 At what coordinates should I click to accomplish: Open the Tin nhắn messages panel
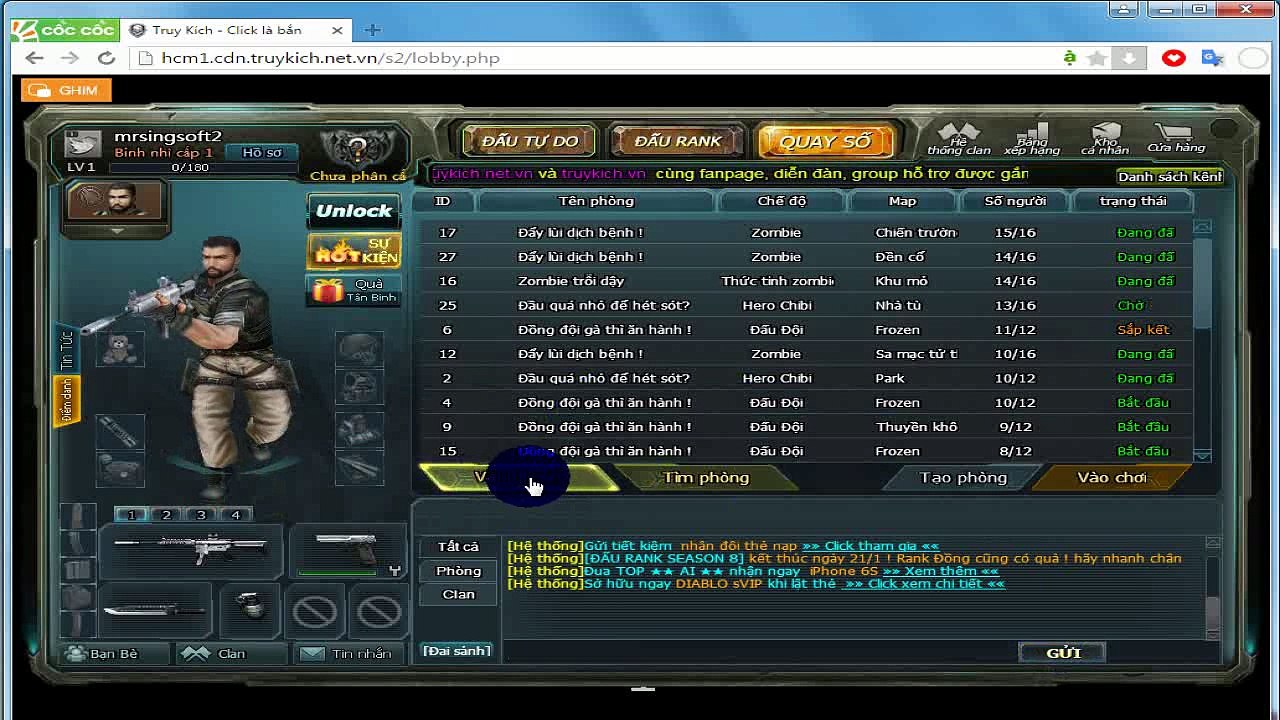point(348,654)
